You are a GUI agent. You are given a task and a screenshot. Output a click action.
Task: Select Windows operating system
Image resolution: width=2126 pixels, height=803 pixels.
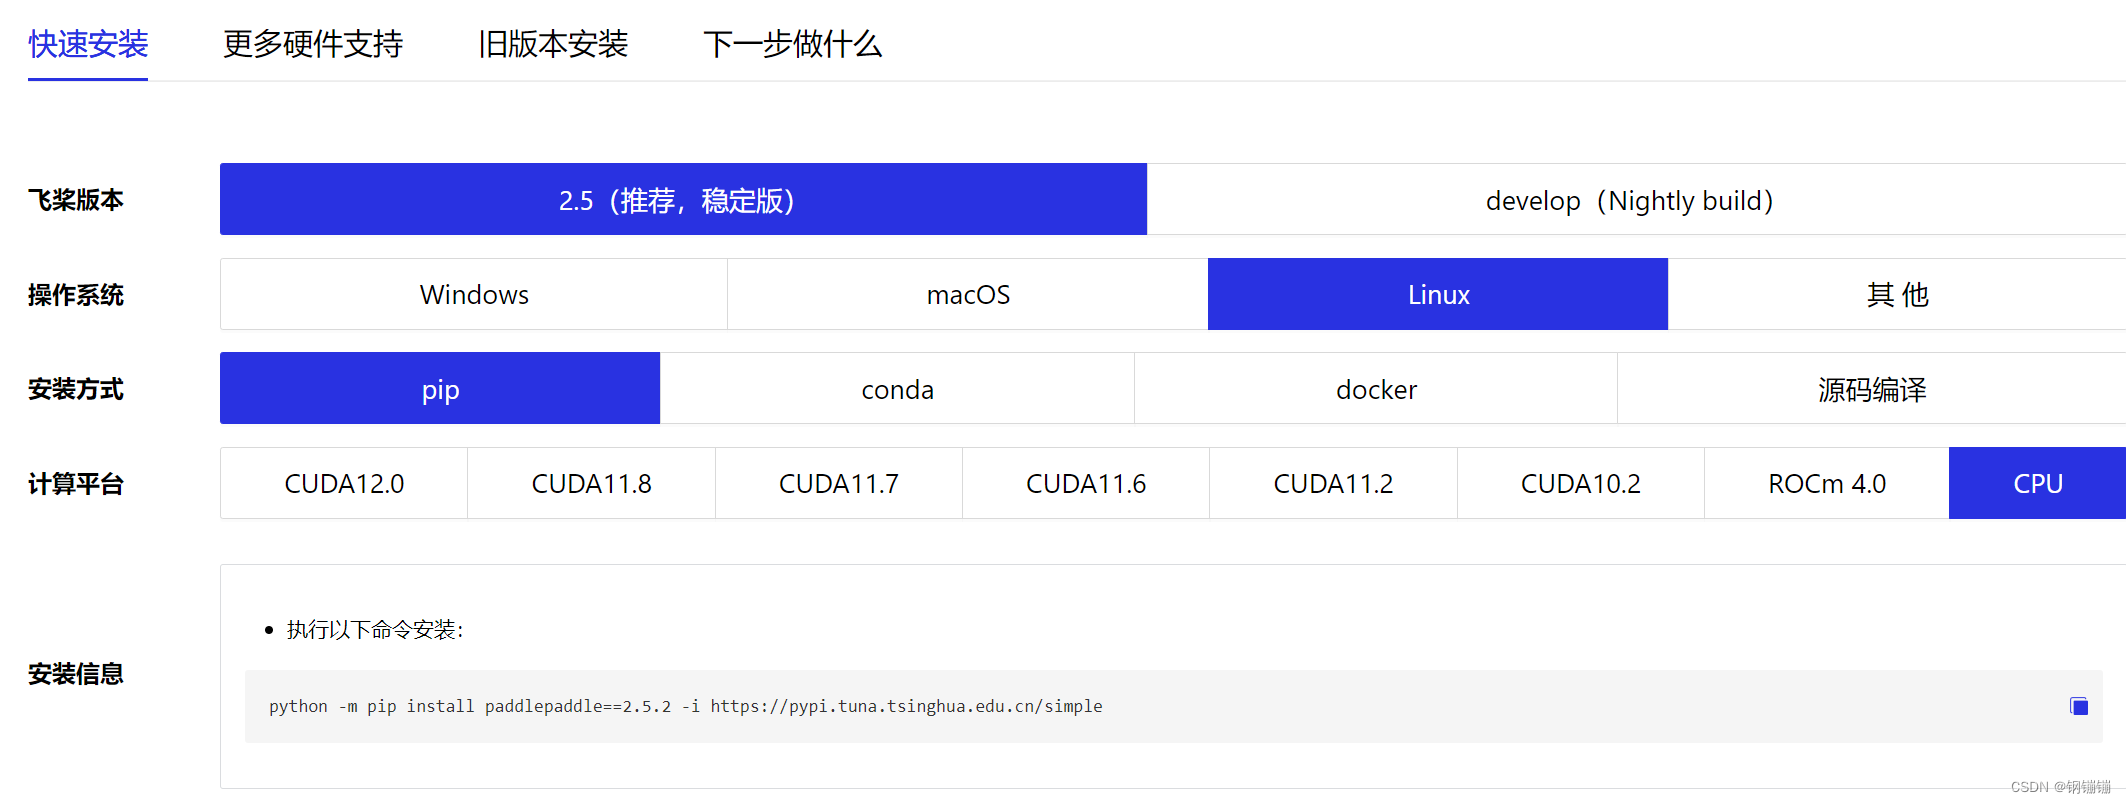click(x=474, y=294)
